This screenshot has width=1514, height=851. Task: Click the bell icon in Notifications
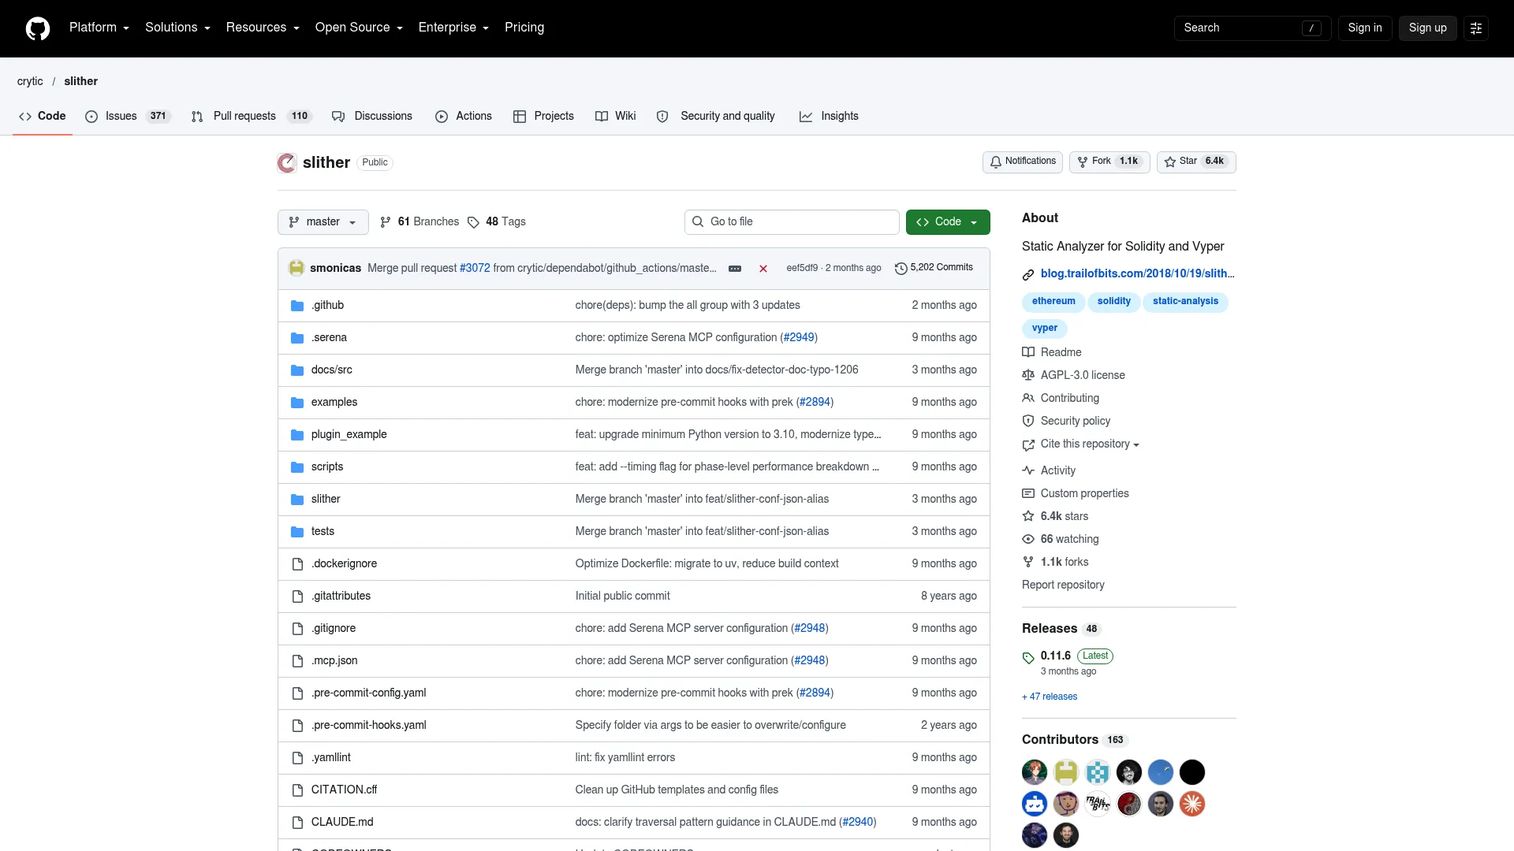pyautogui.click(x=996, y=162)
